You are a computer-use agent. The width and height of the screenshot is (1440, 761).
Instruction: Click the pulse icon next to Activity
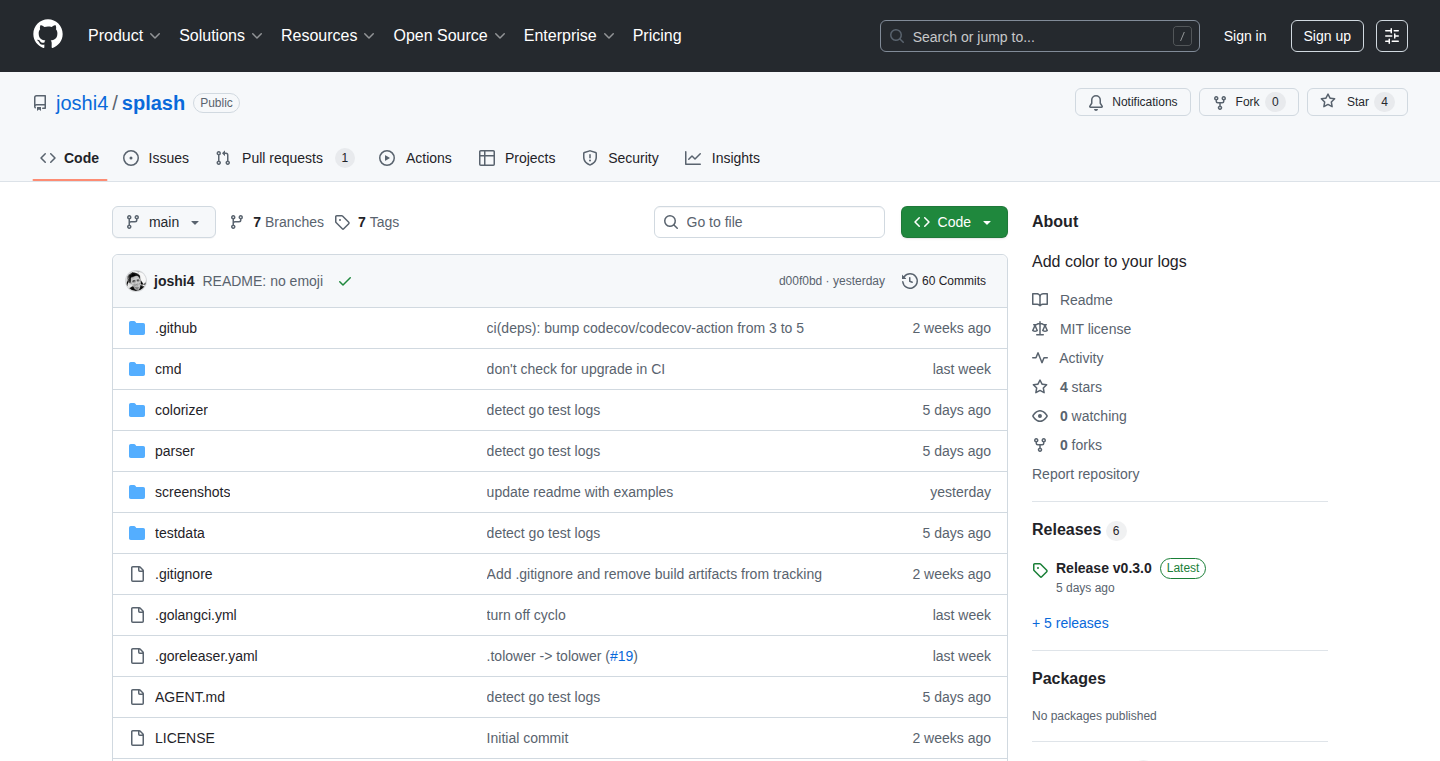1040,358
